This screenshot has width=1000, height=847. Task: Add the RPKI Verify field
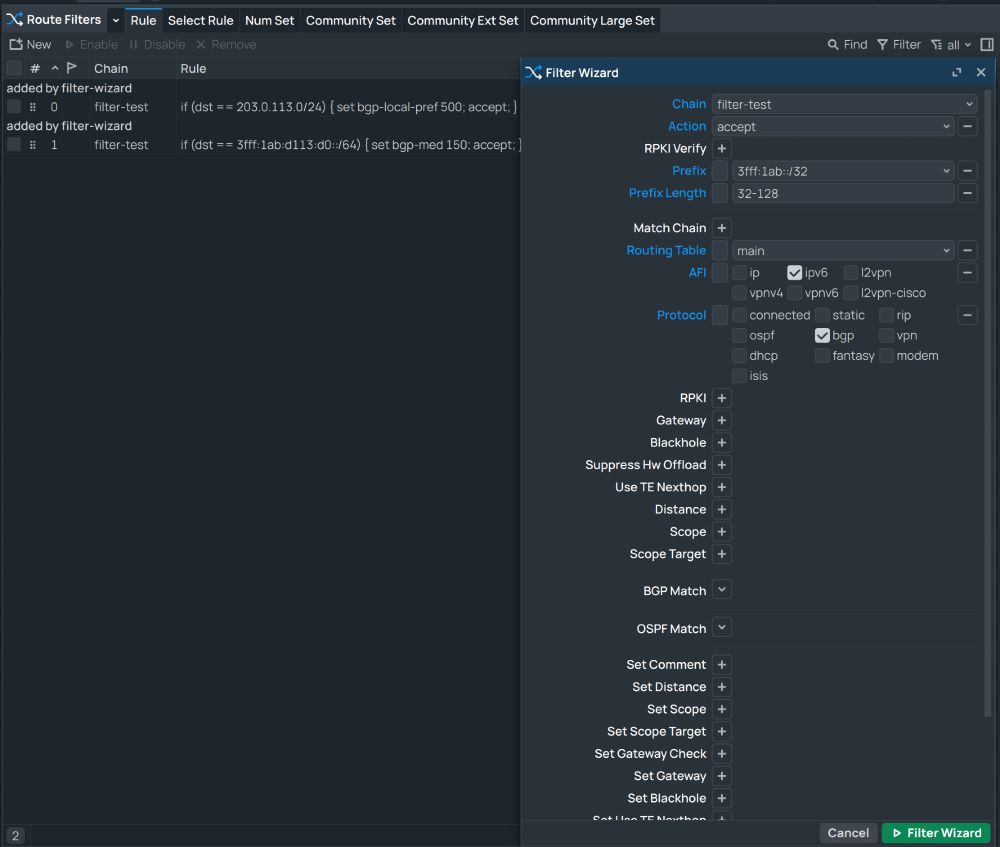[721, 149]
